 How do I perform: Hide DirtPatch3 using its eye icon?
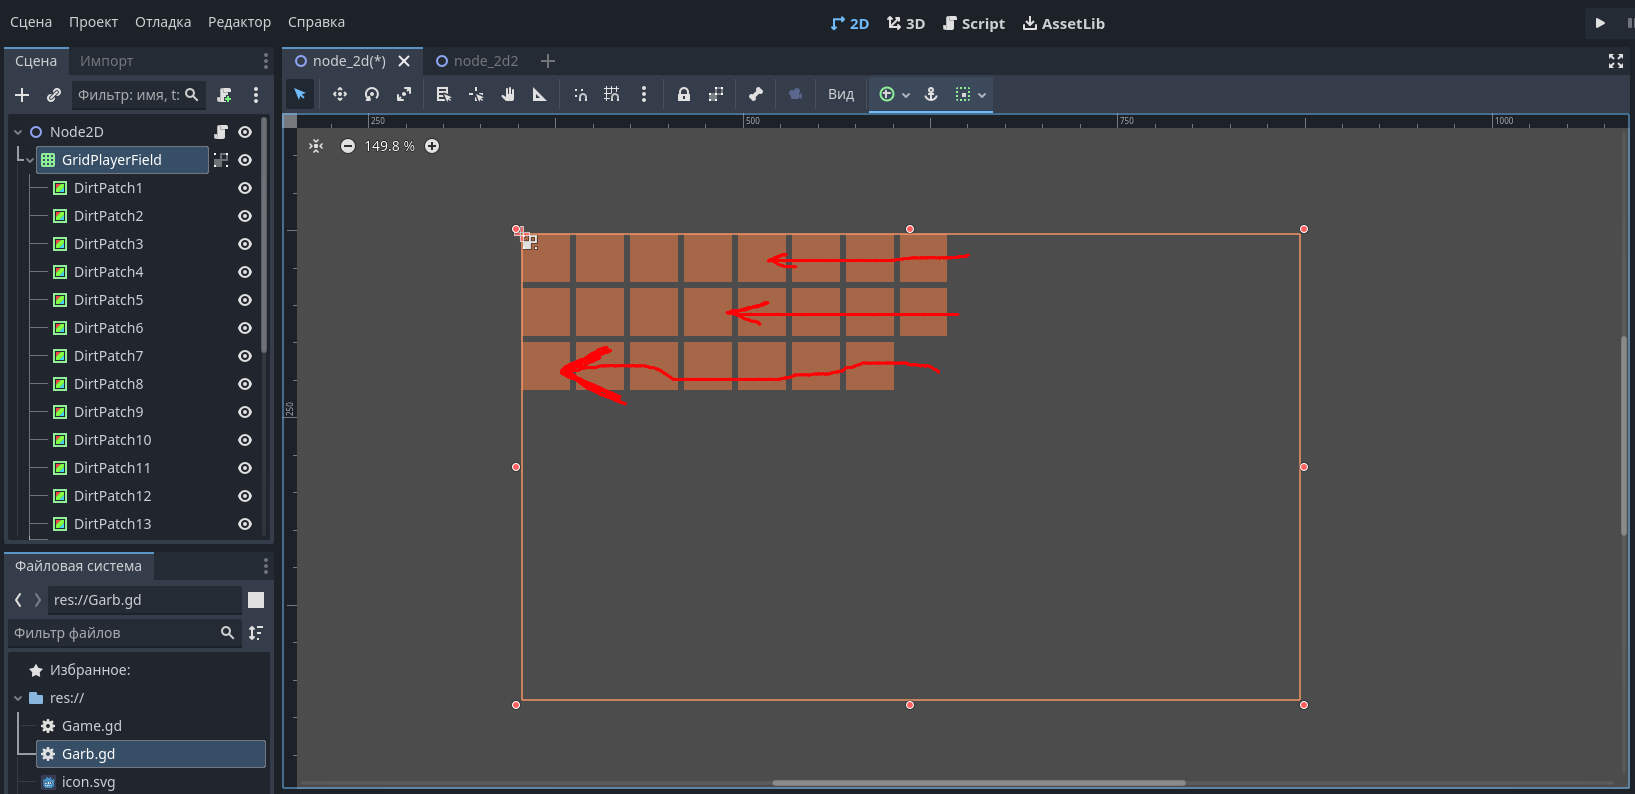point(245,244)
